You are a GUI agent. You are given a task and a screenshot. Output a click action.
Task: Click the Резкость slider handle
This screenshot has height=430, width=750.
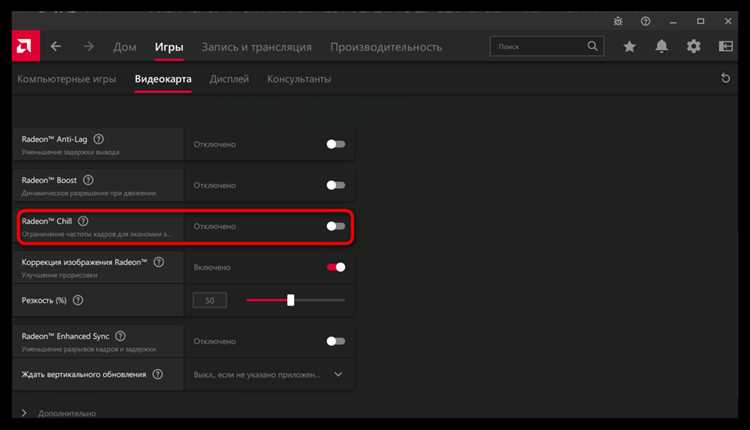[x=291, y=300]
